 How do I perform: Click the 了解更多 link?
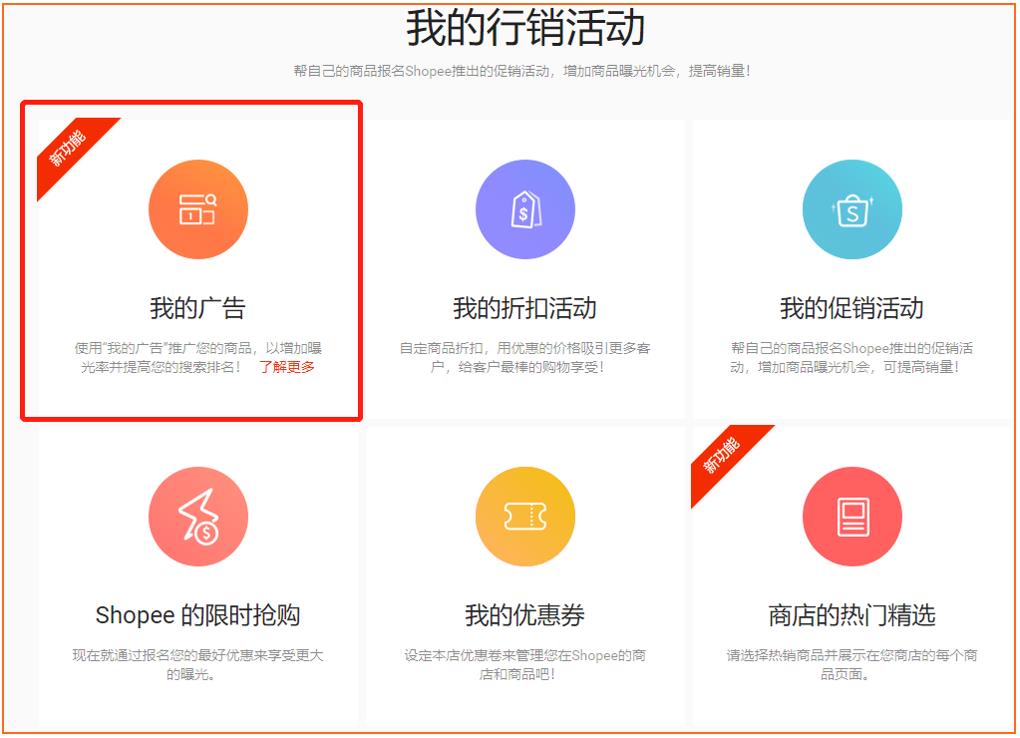coord(289,368)
